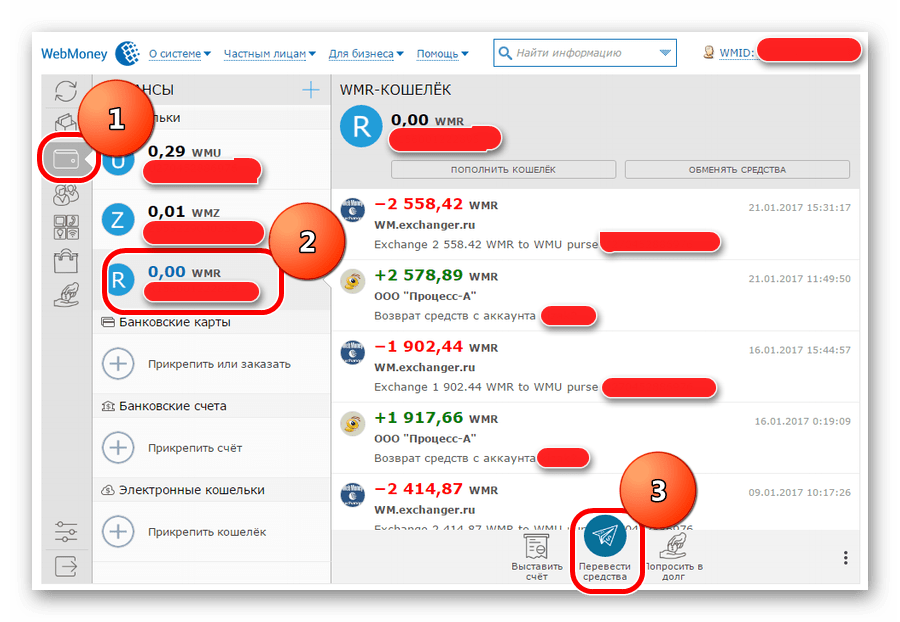
Task: Open the hand-with-coins loans sidebar icon
Action: tap(66, 295)
